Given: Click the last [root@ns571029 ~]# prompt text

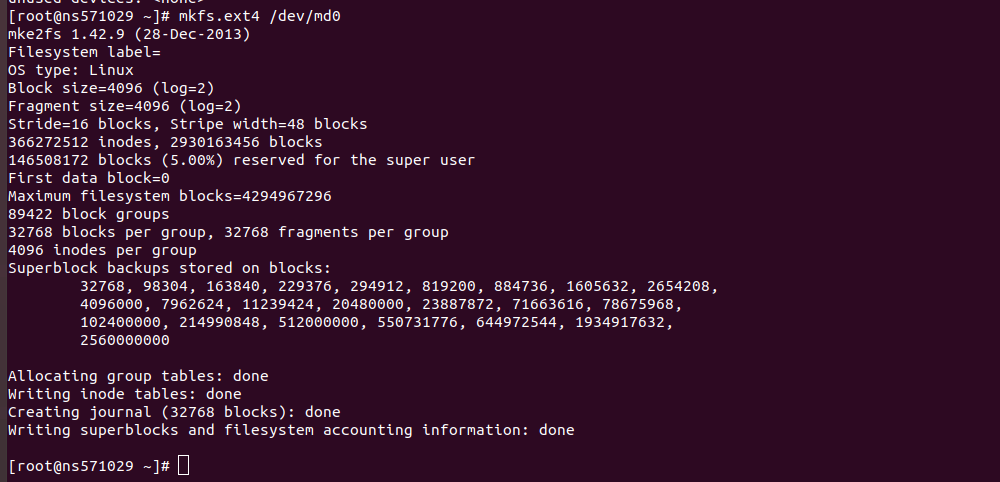Looking at the screenshot, I should click(x=89, y=466).
